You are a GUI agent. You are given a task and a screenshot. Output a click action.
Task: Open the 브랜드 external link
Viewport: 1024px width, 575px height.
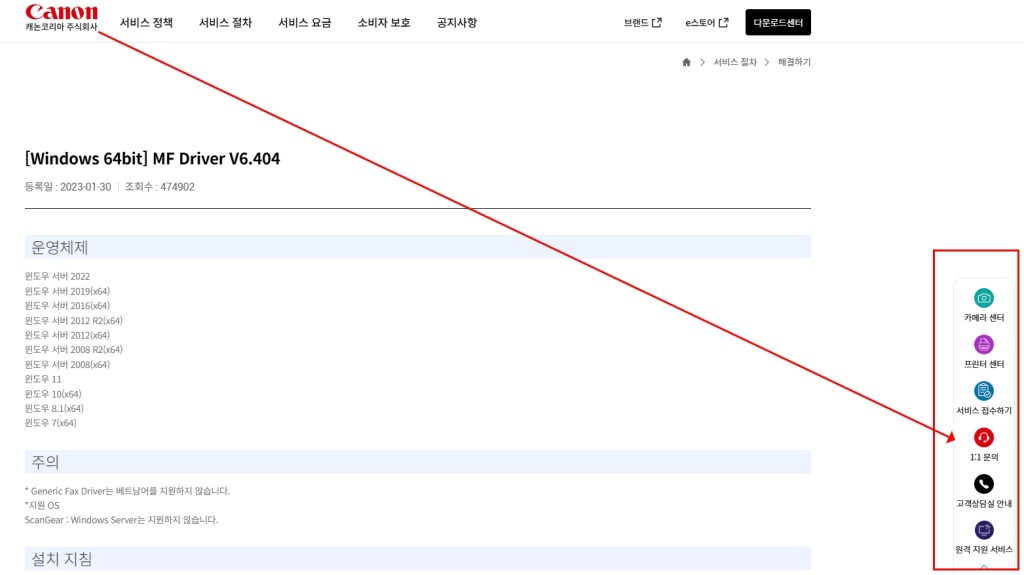pyautogui.click(x=642, y=23)
